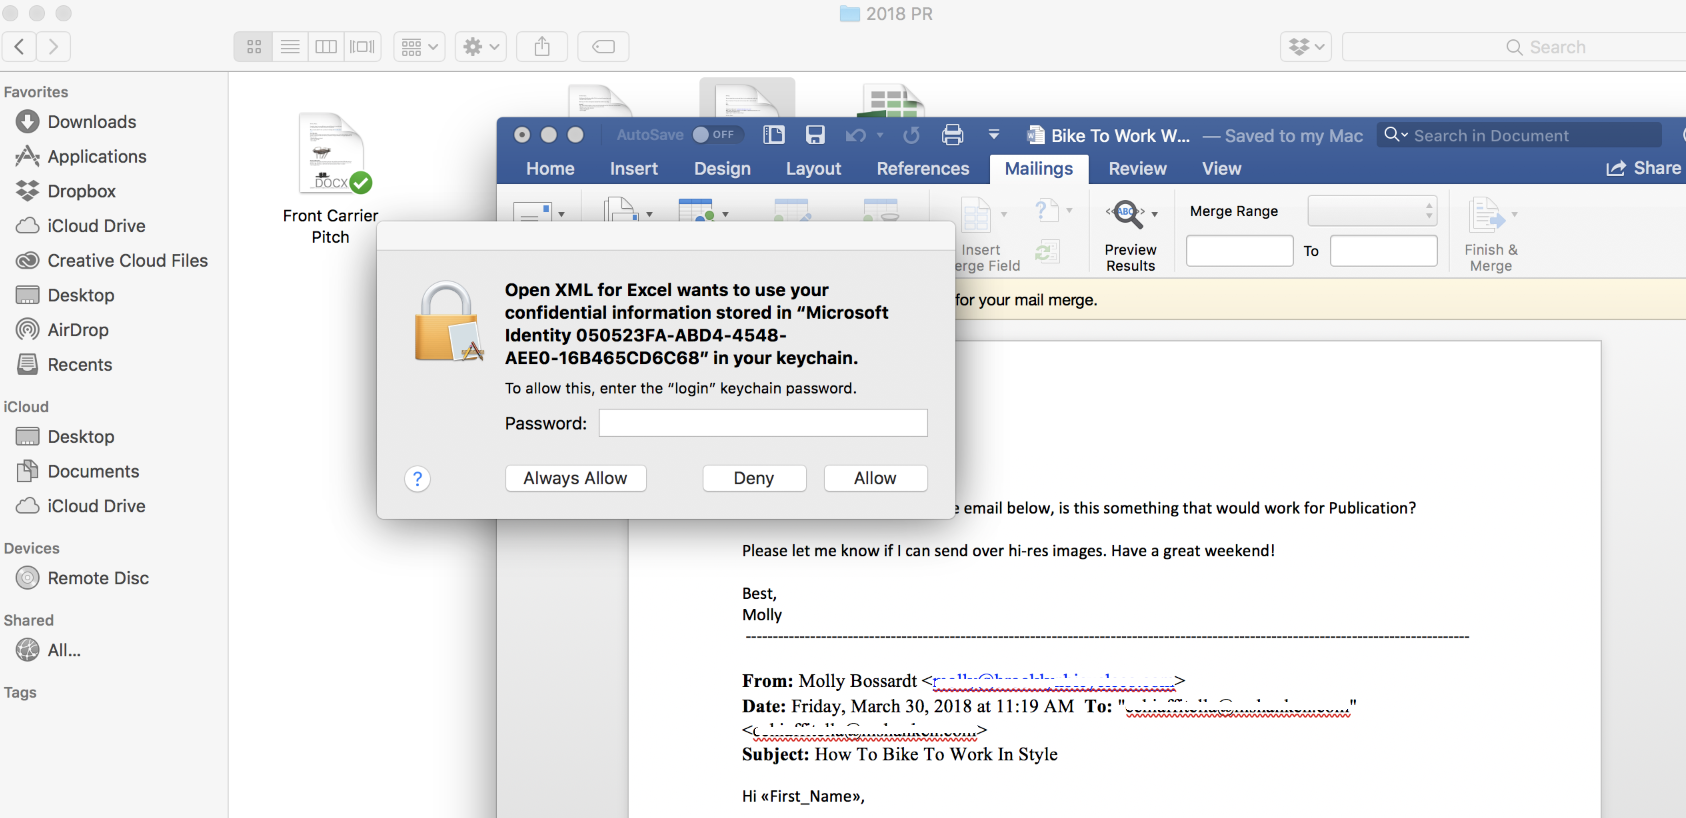Click the Print icon in Word toolbar

click(x=953, y=135)
